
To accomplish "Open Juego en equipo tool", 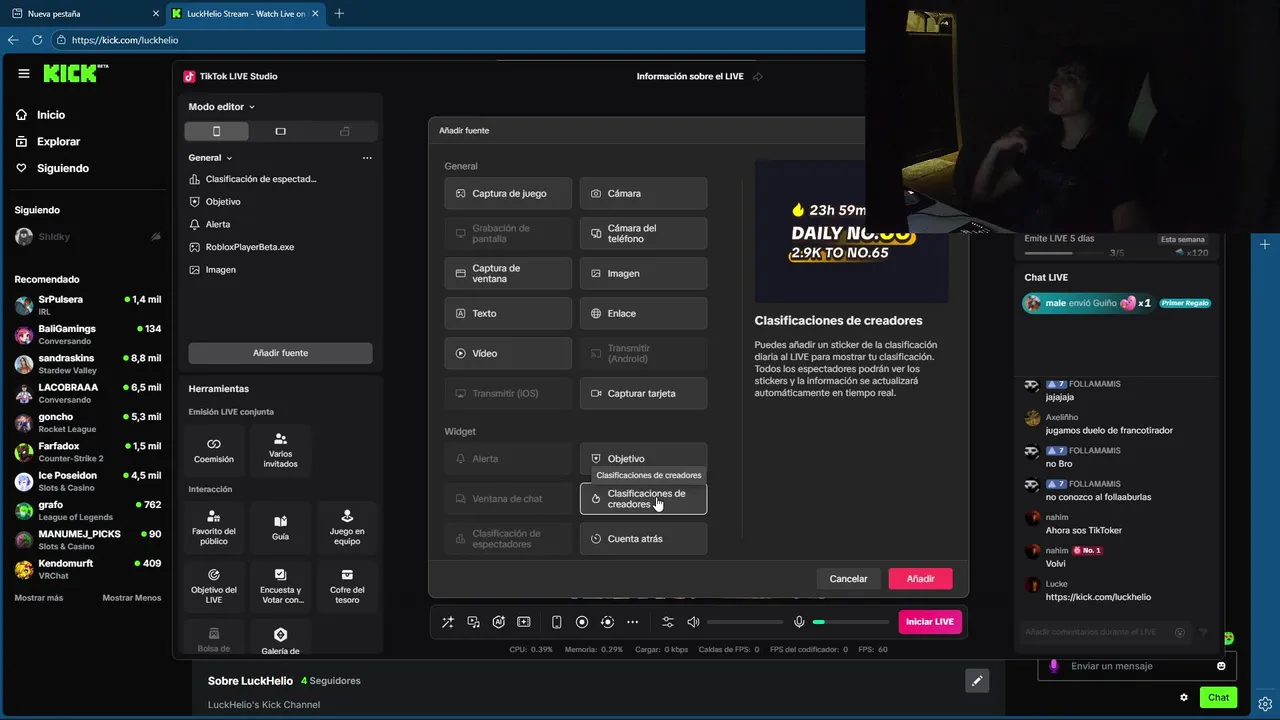I will [347, 527].
